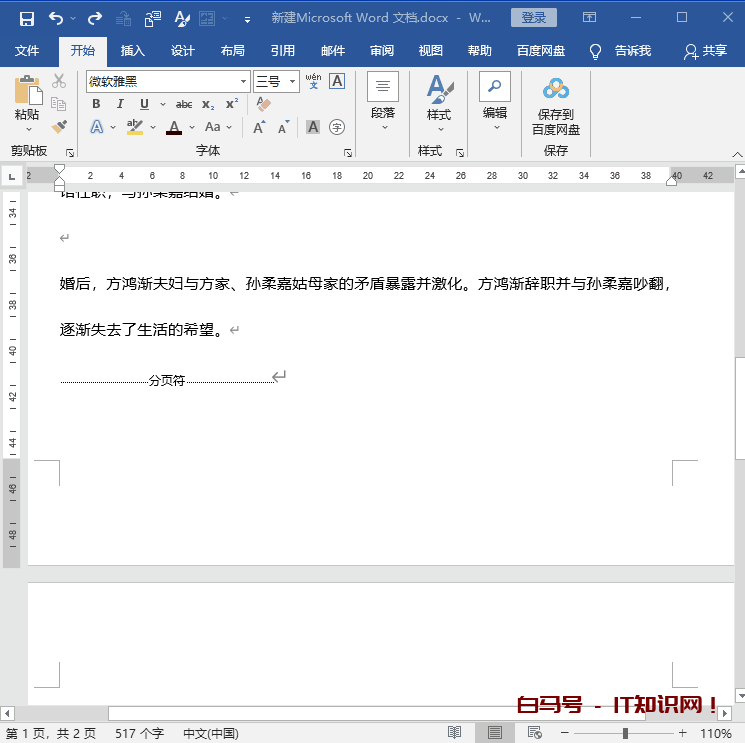Switch to the 插入 ribbon tab
The height and width of the screenshot is (743, 745).
click(132, 51)
